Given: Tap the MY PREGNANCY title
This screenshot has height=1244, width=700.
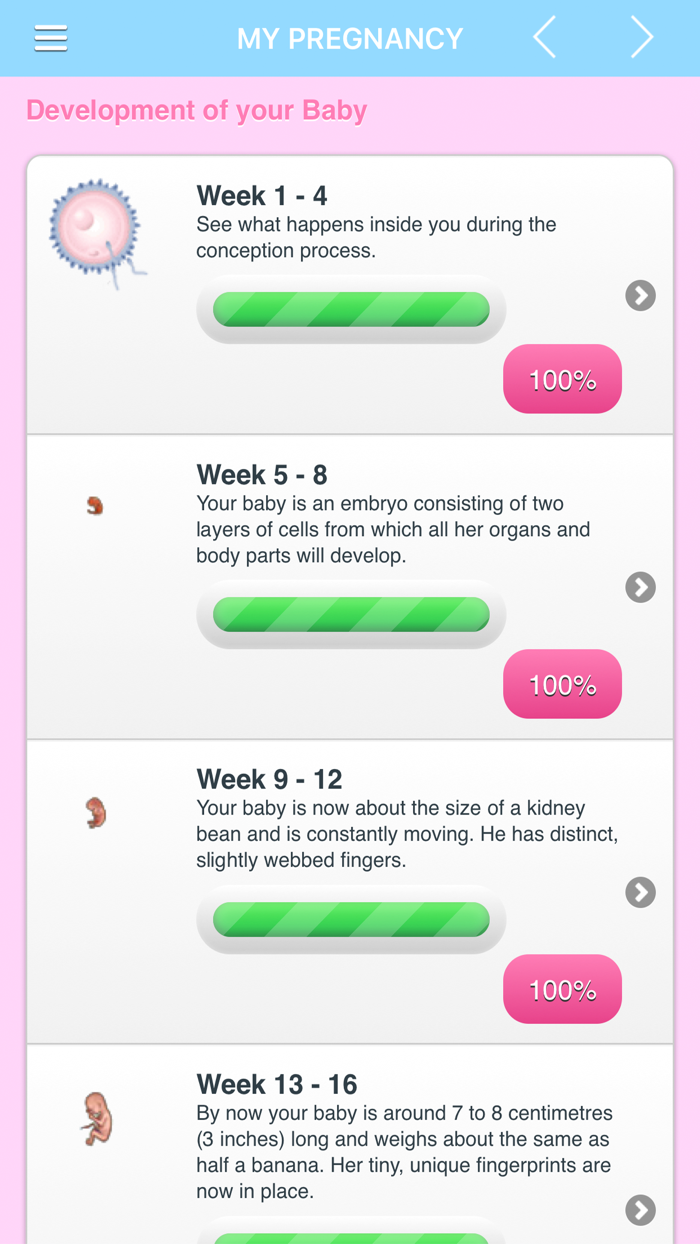Looking at the screenshot, I should click(350, 39).
